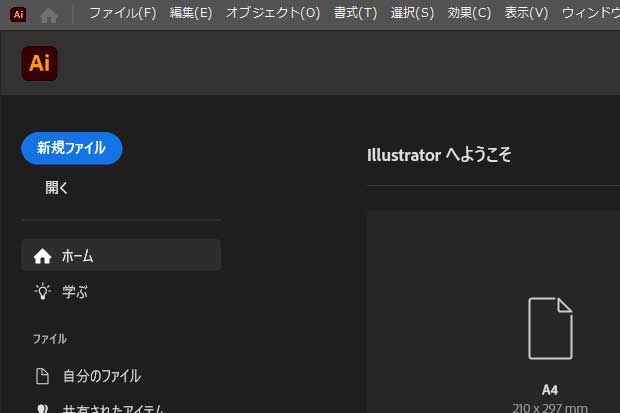This screenshot has height=413, width=620.
Task: Open the 選択(S) menu
Action: point(412,13)
